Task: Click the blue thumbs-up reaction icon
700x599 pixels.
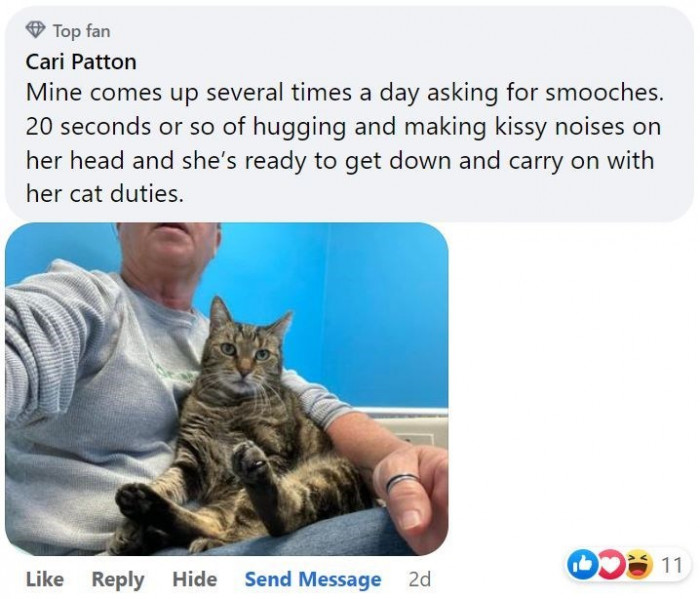Action: coord(579,565)
